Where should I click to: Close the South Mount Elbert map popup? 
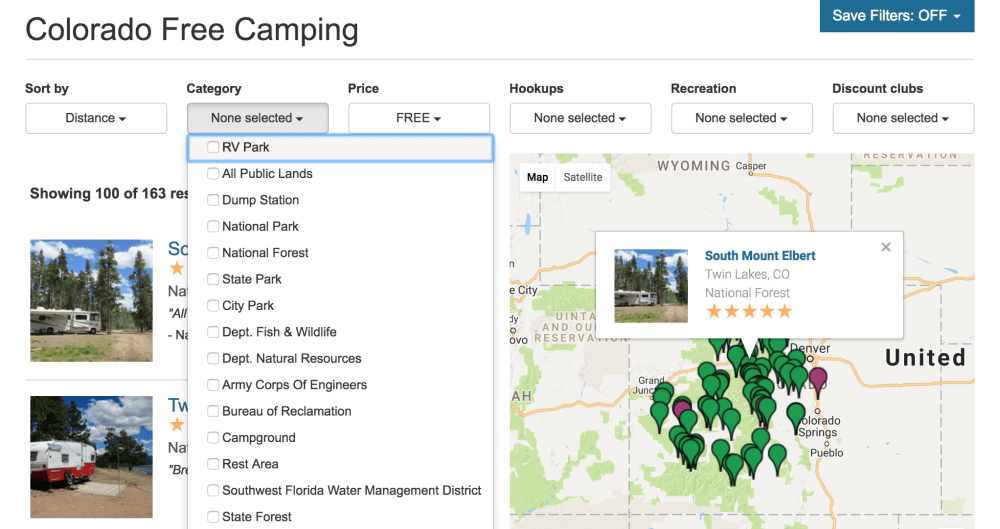885,247
